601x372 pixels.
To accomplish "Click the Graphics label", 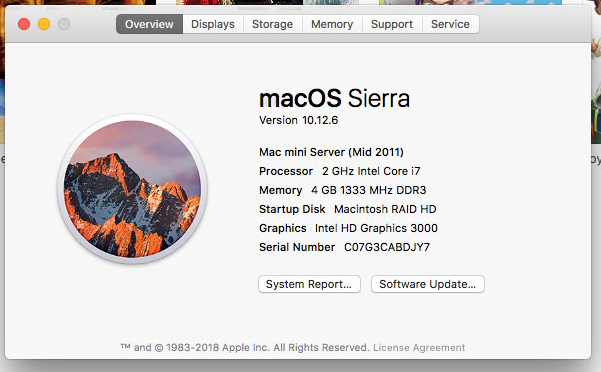I will (x=283, y=228).
